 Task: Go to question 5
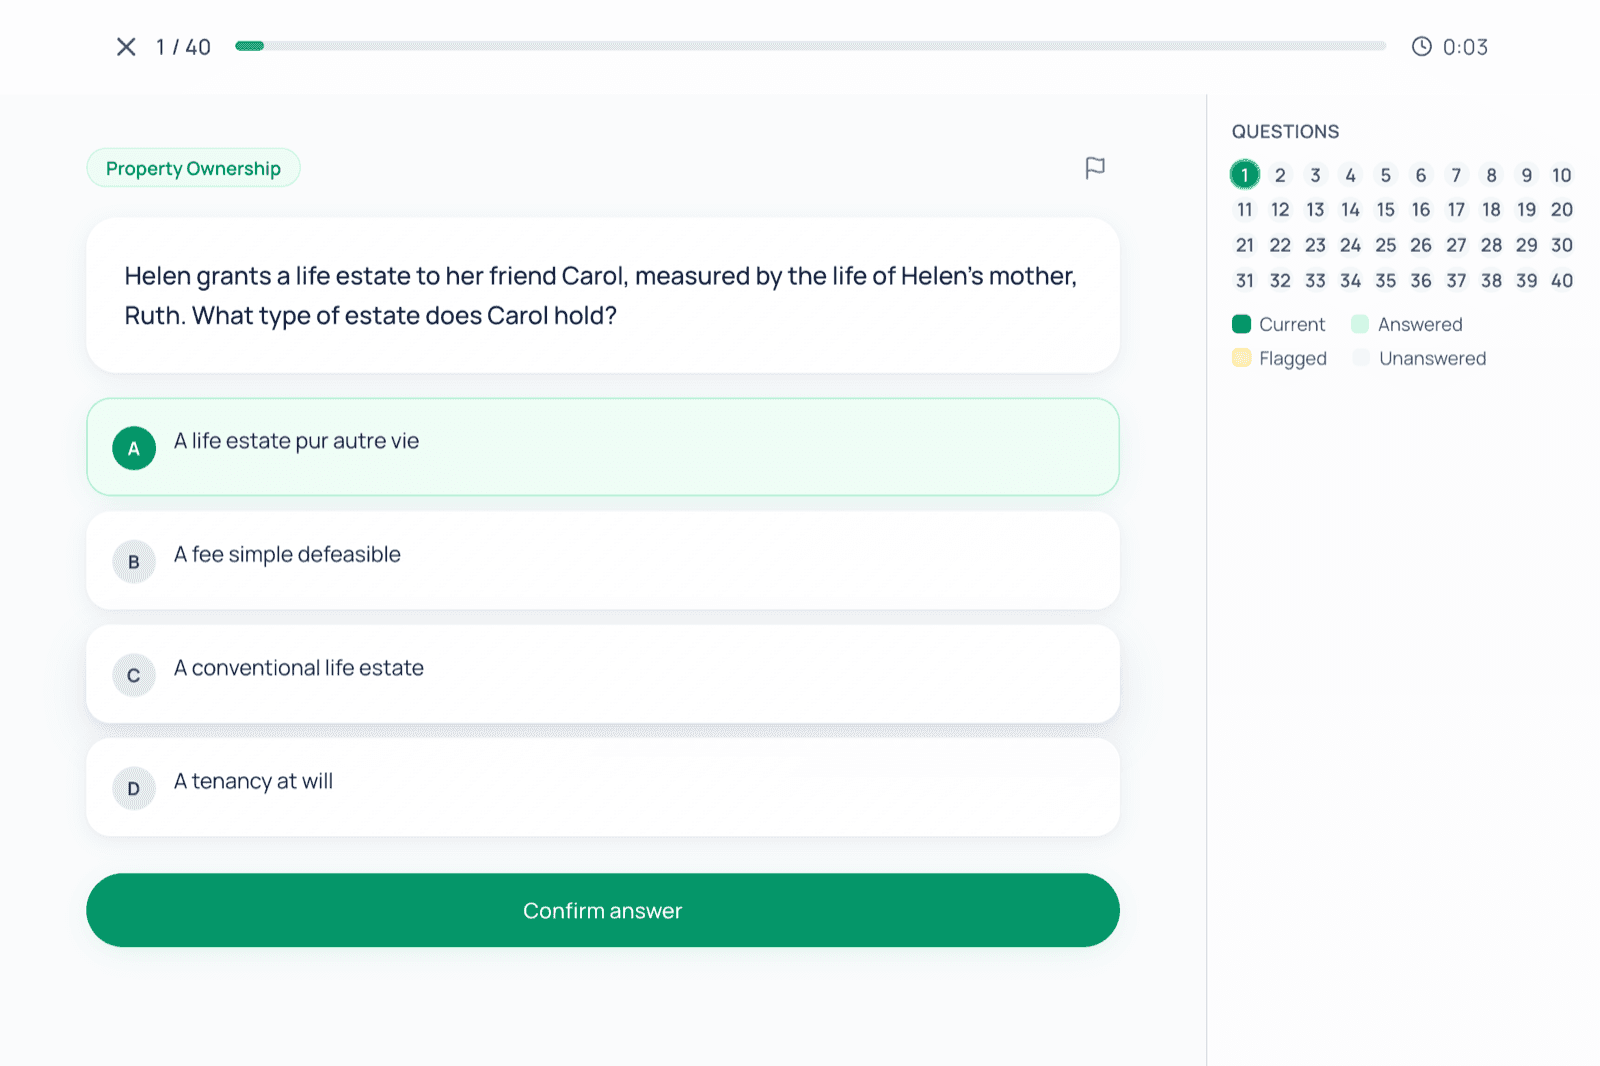1385,175
